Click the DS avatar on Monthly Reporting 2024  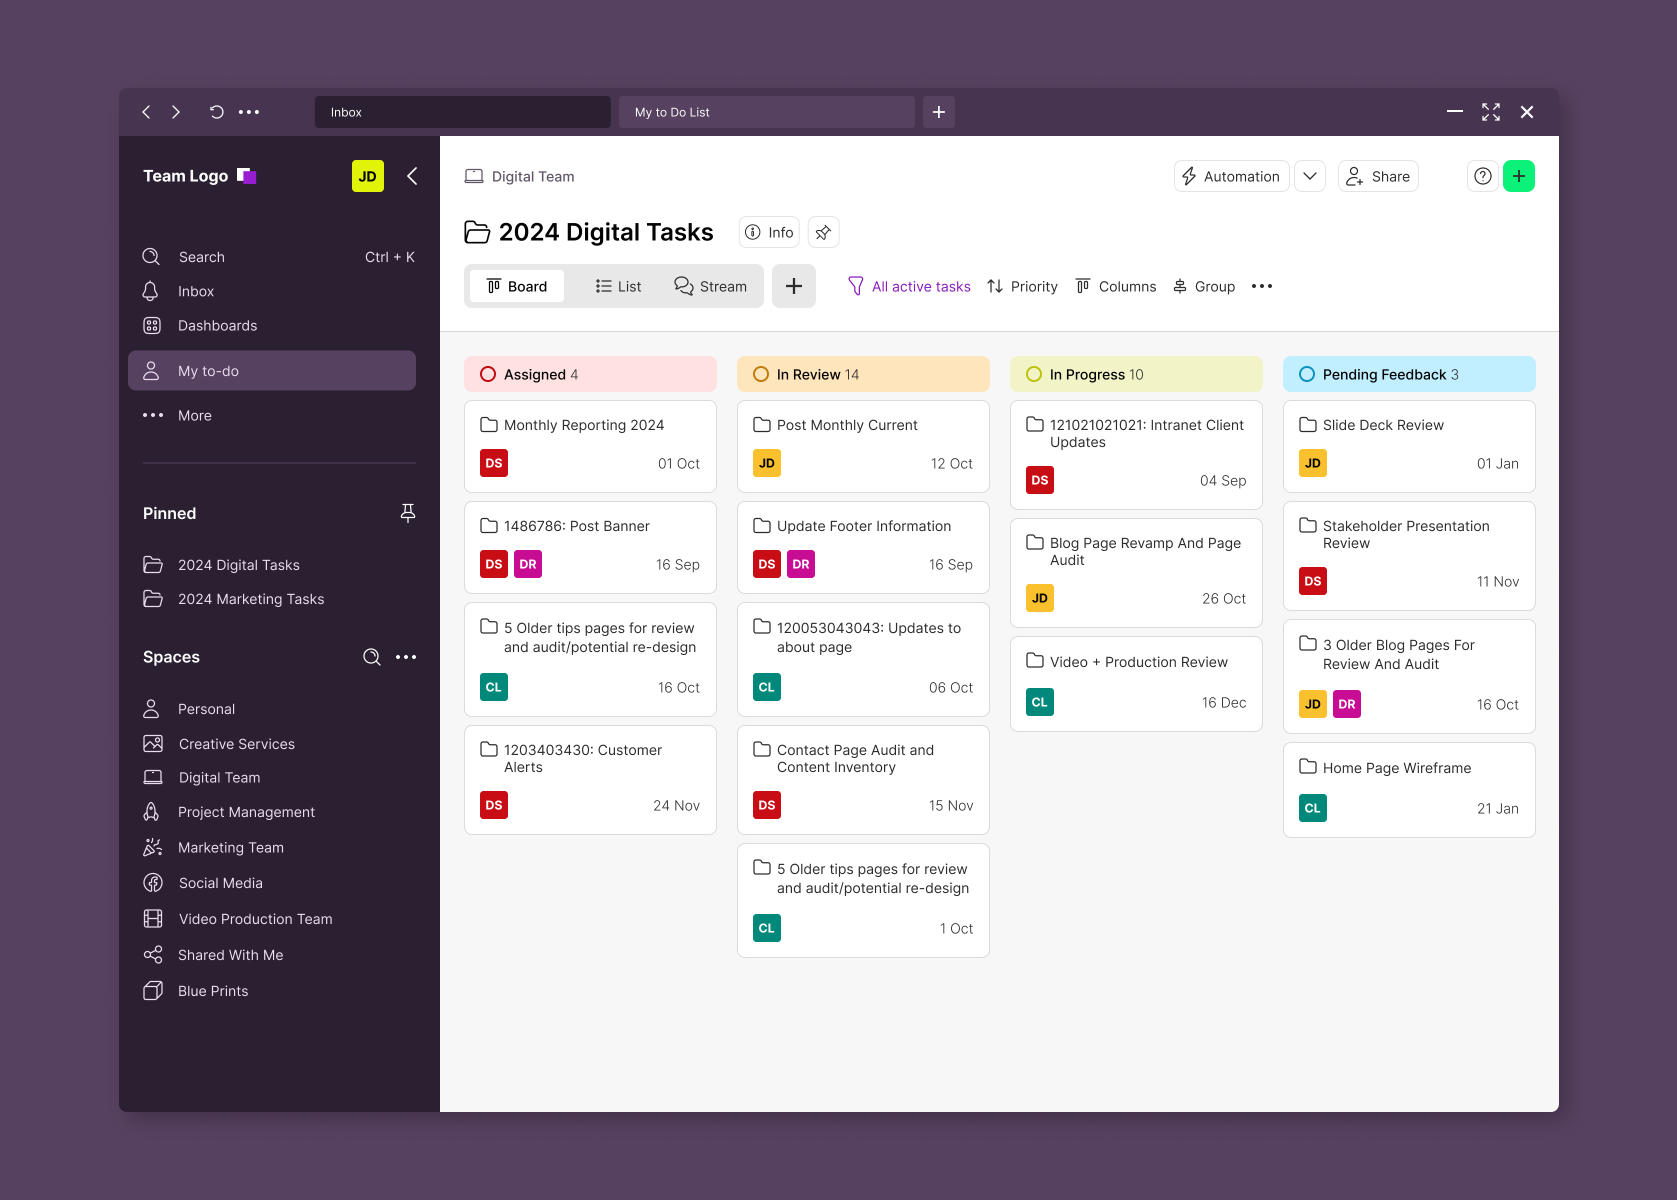(x=493, y=463)
